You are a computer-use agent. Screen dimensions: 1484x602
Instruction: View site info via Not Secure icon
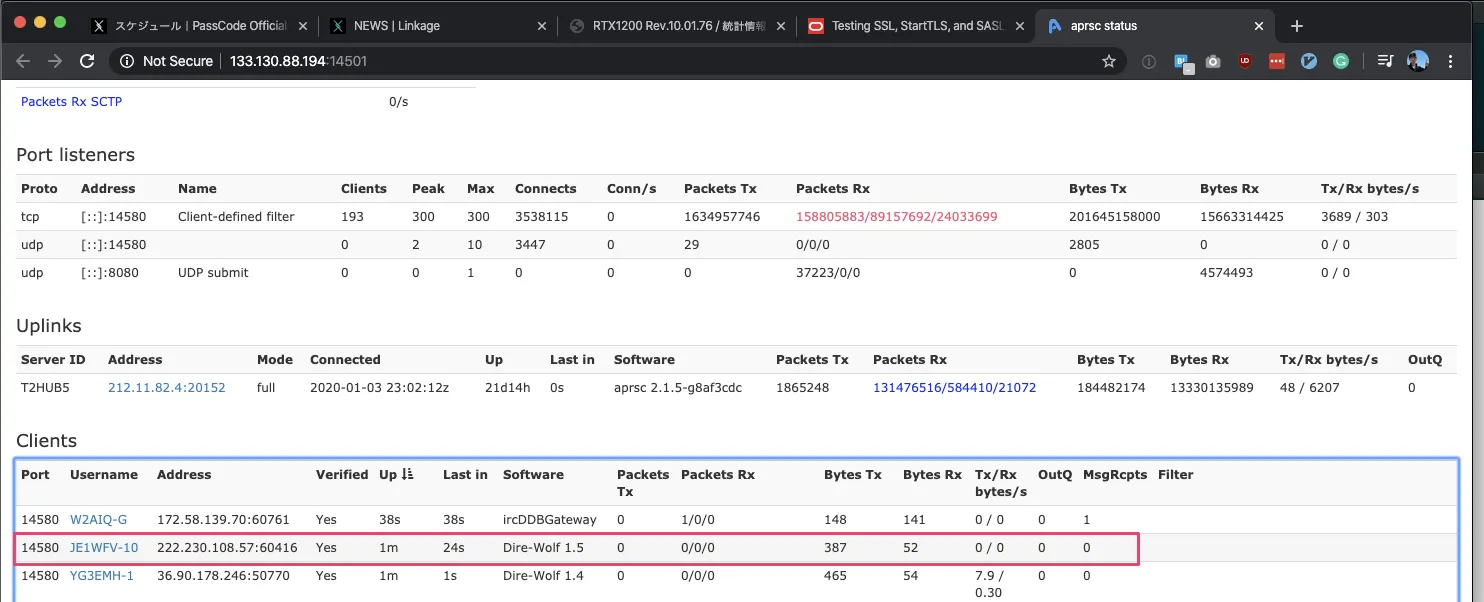pyautogui.click(x=127, y=61)
